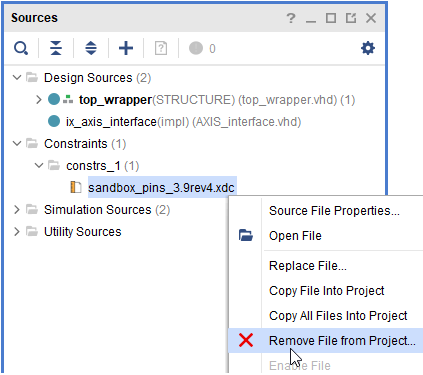This screenshot has height=375, width=423.
Task: Expand the Utility Sources folder
Action: 17,232
